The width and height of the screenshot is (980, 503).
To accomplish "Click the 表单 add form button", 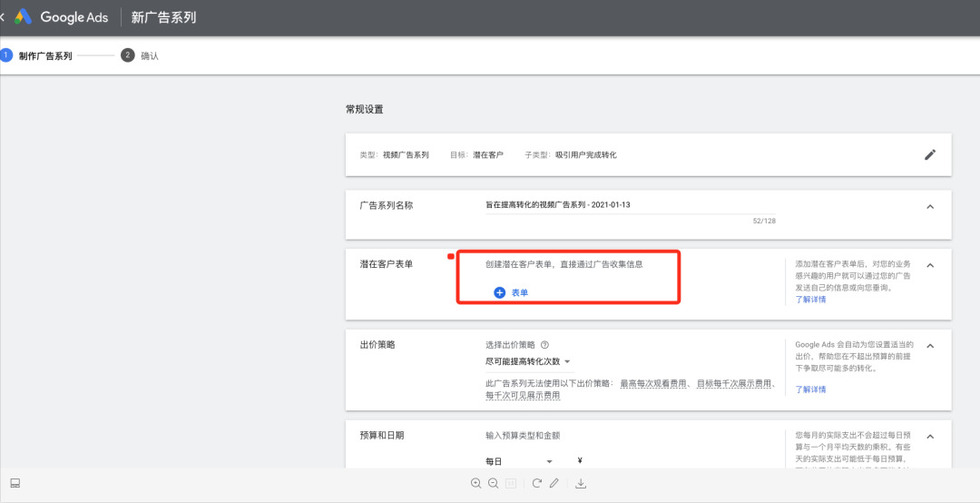I will 511,292.
